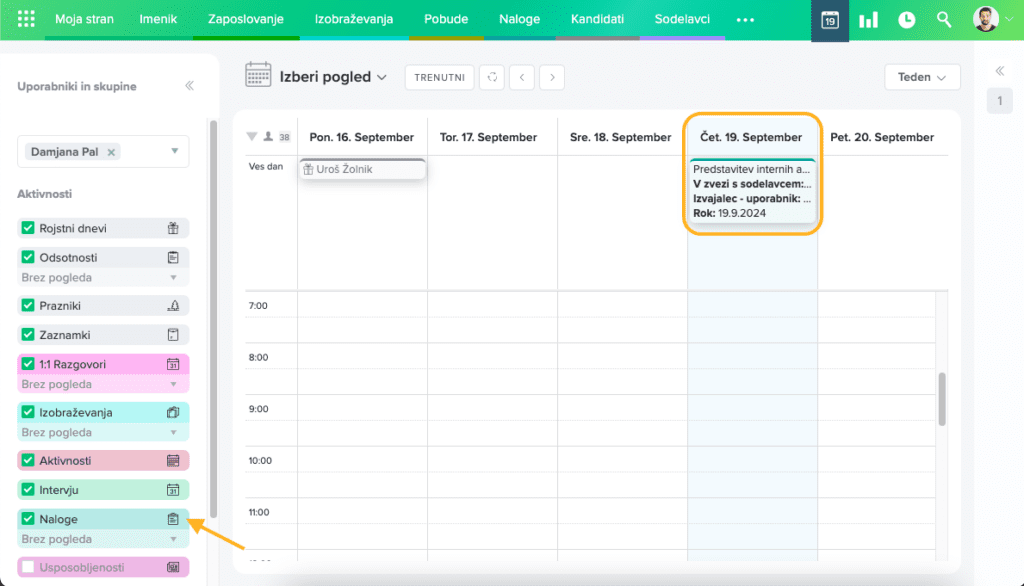Click the search magnifier icon
The width and height of the screenshot is (1024, 586).
[x=944, y=20]
